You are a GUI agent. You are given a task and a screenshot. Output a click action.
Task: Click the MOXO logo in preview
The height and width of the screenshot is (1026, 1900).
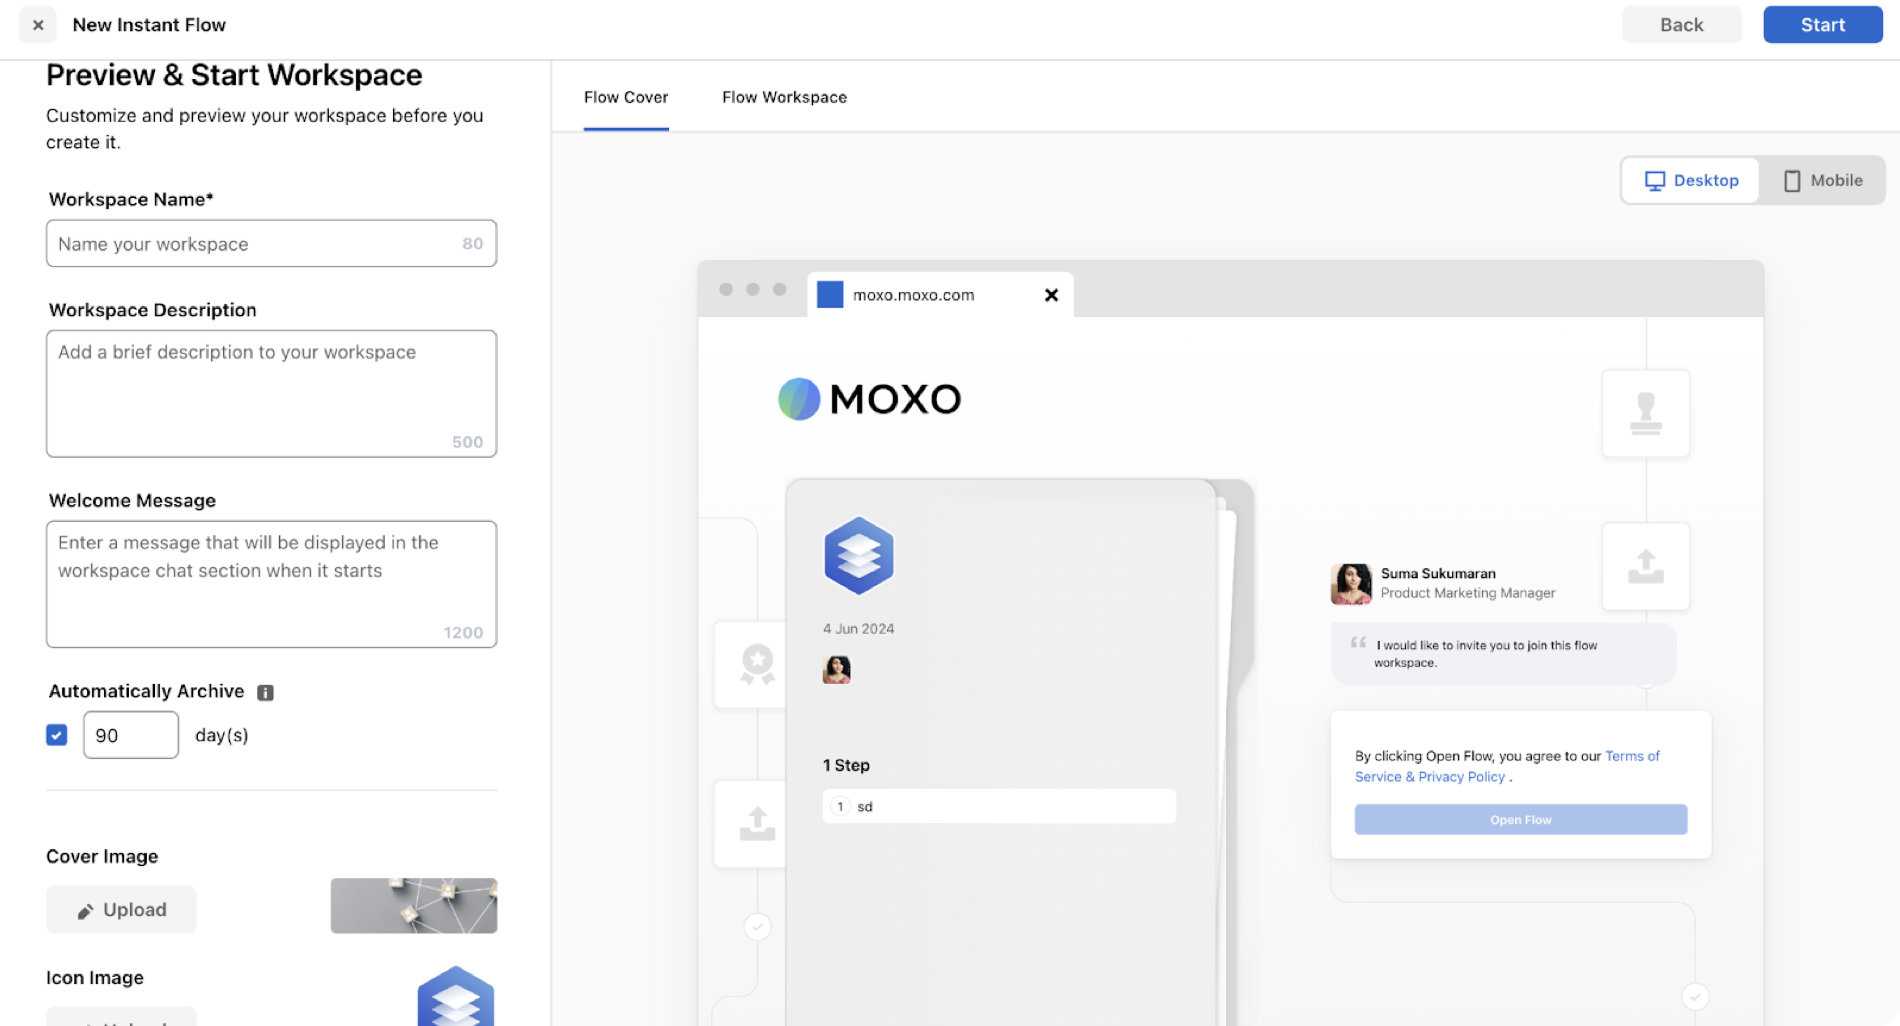coord(869,399)
